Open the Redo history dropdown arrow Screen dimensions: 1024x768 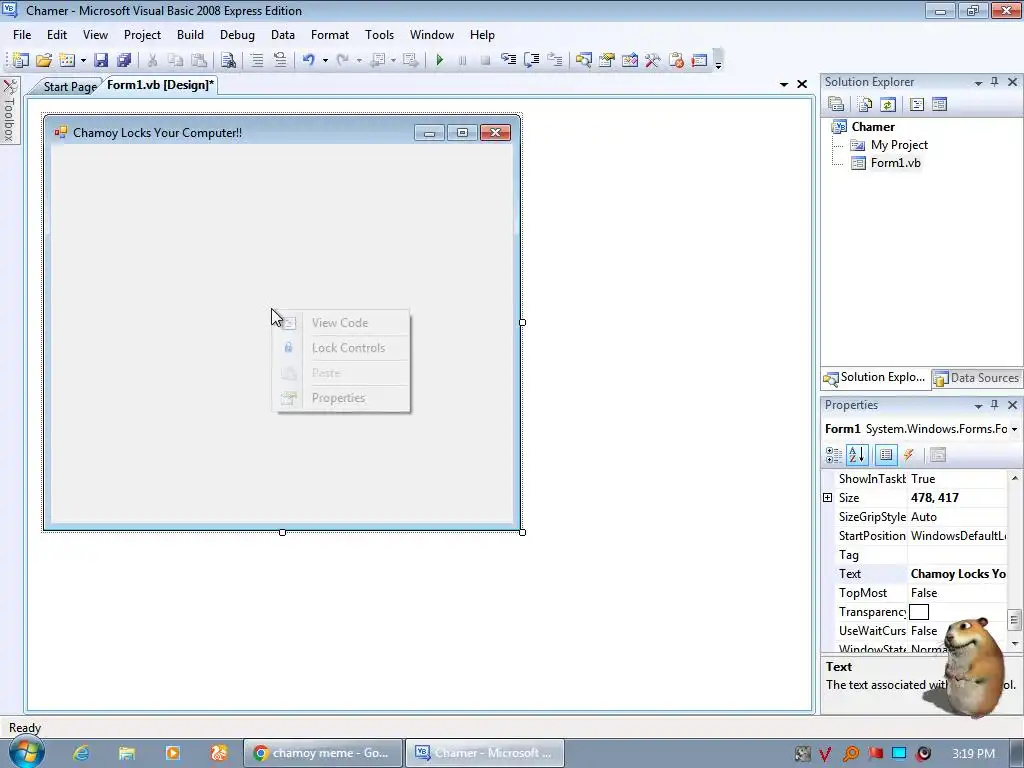point(359,61)
